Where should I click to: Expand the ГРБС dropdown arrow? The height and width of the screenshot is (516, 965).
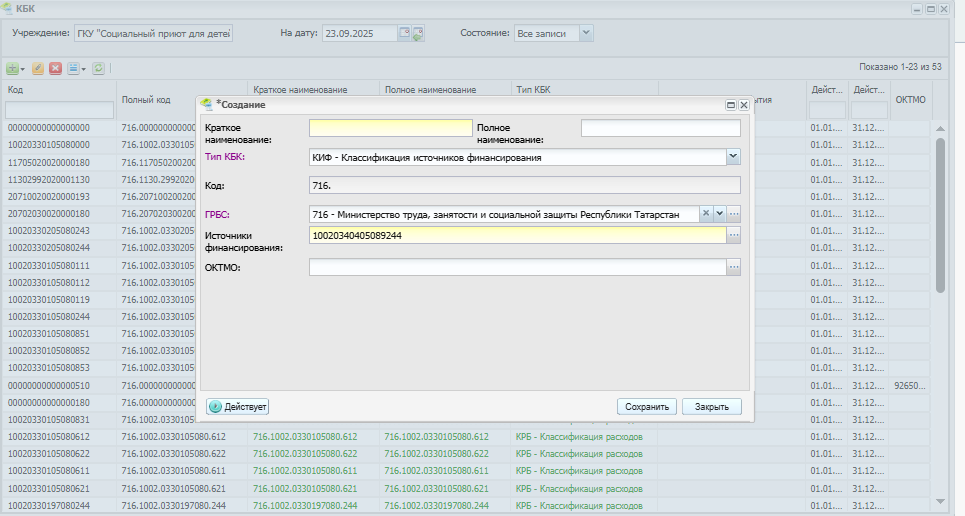719,214
